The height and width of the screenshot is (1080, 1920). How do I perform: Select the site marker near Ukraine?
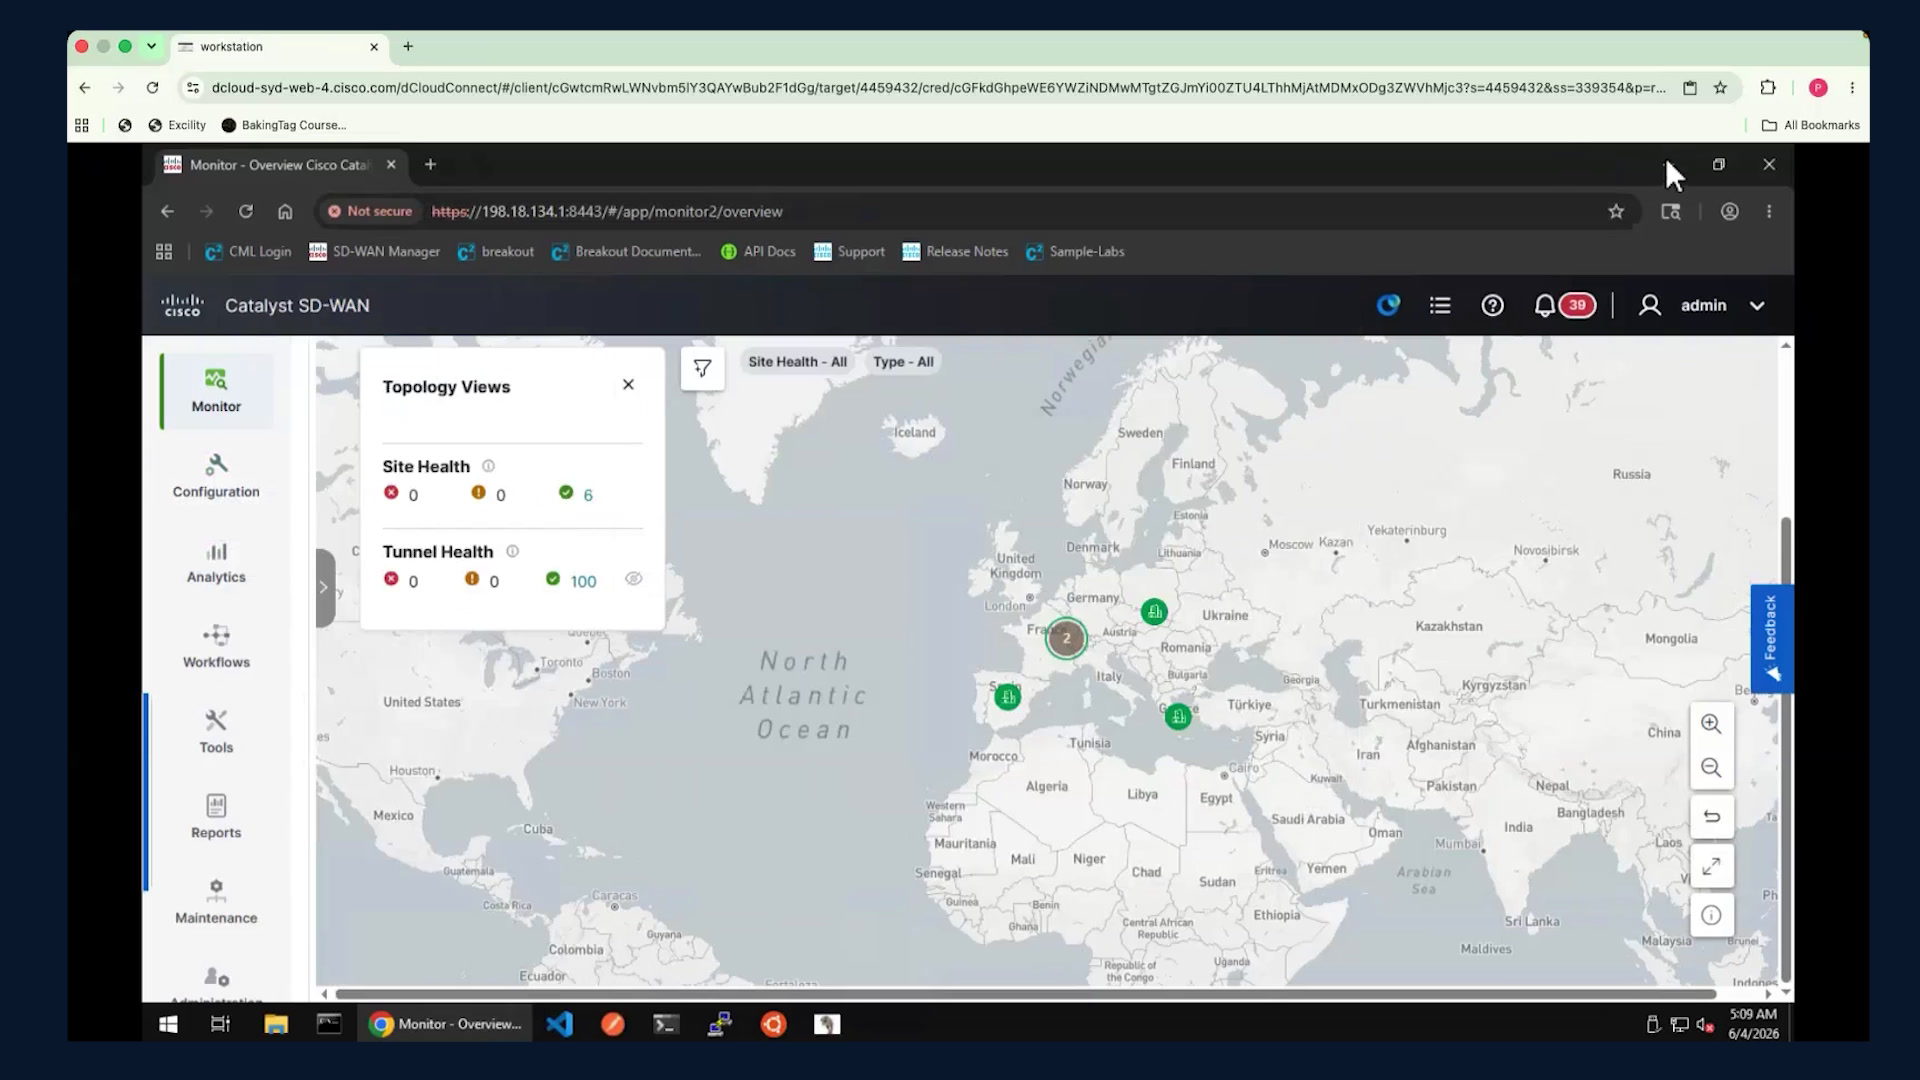(1154, 611)
